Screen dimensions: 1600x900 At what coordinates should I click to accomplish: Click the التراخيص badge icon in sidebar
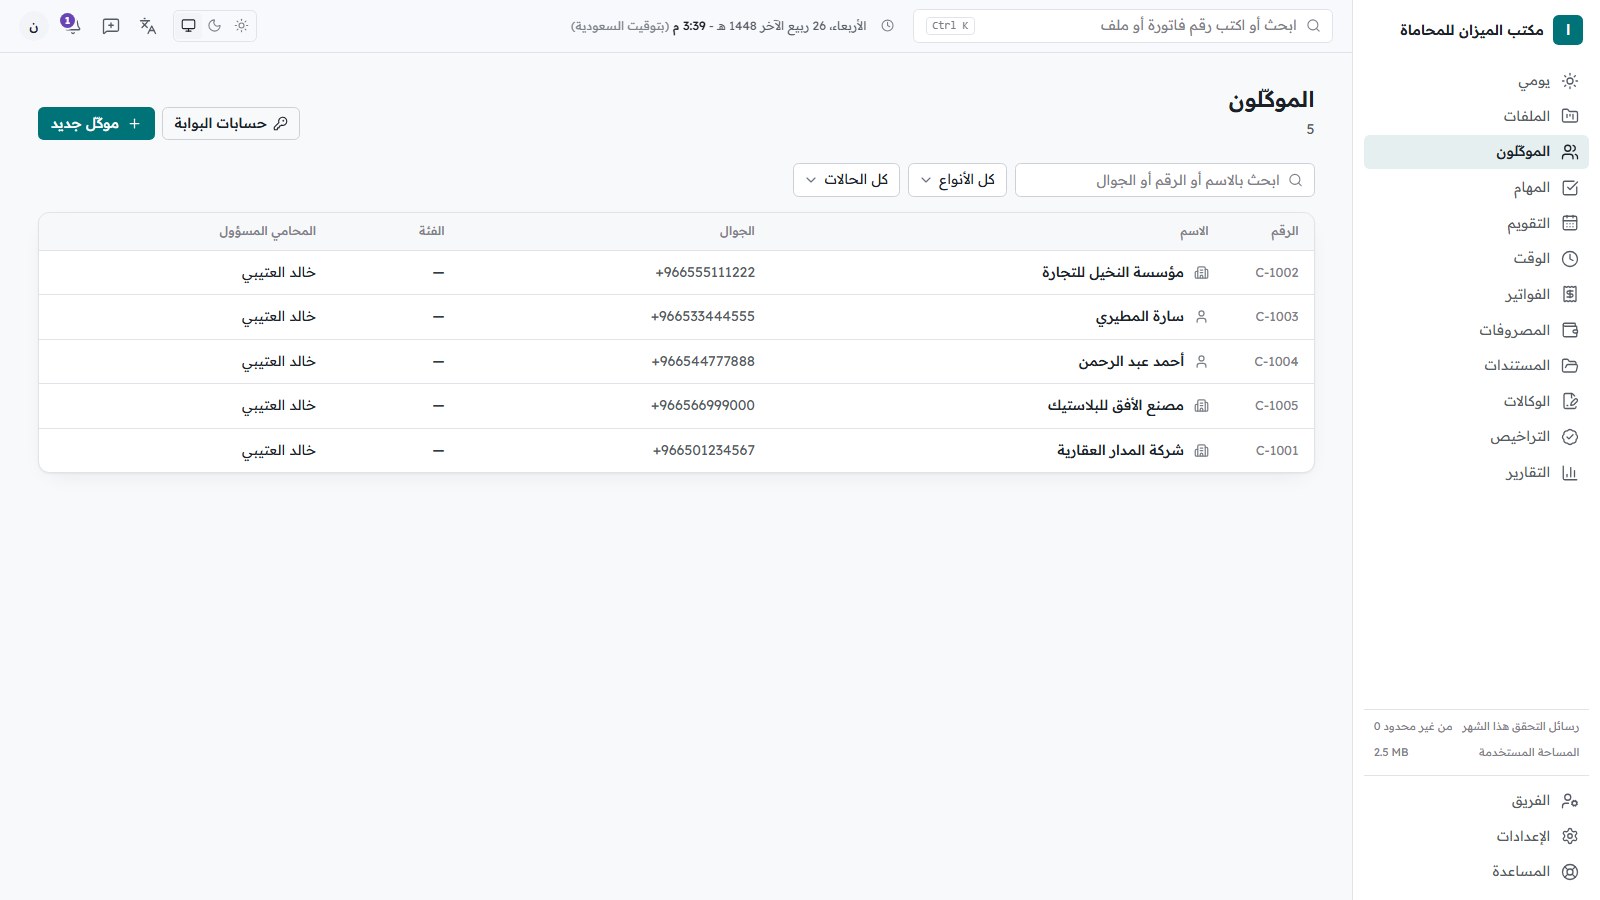click(1570, 437)
